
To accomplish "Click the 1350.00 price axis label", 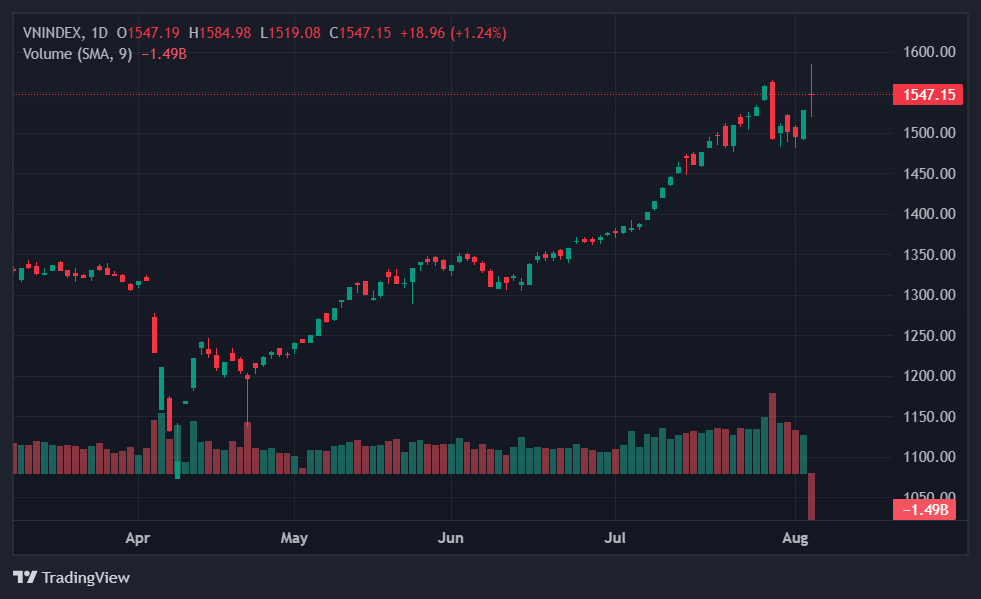I will pos(929,255).
